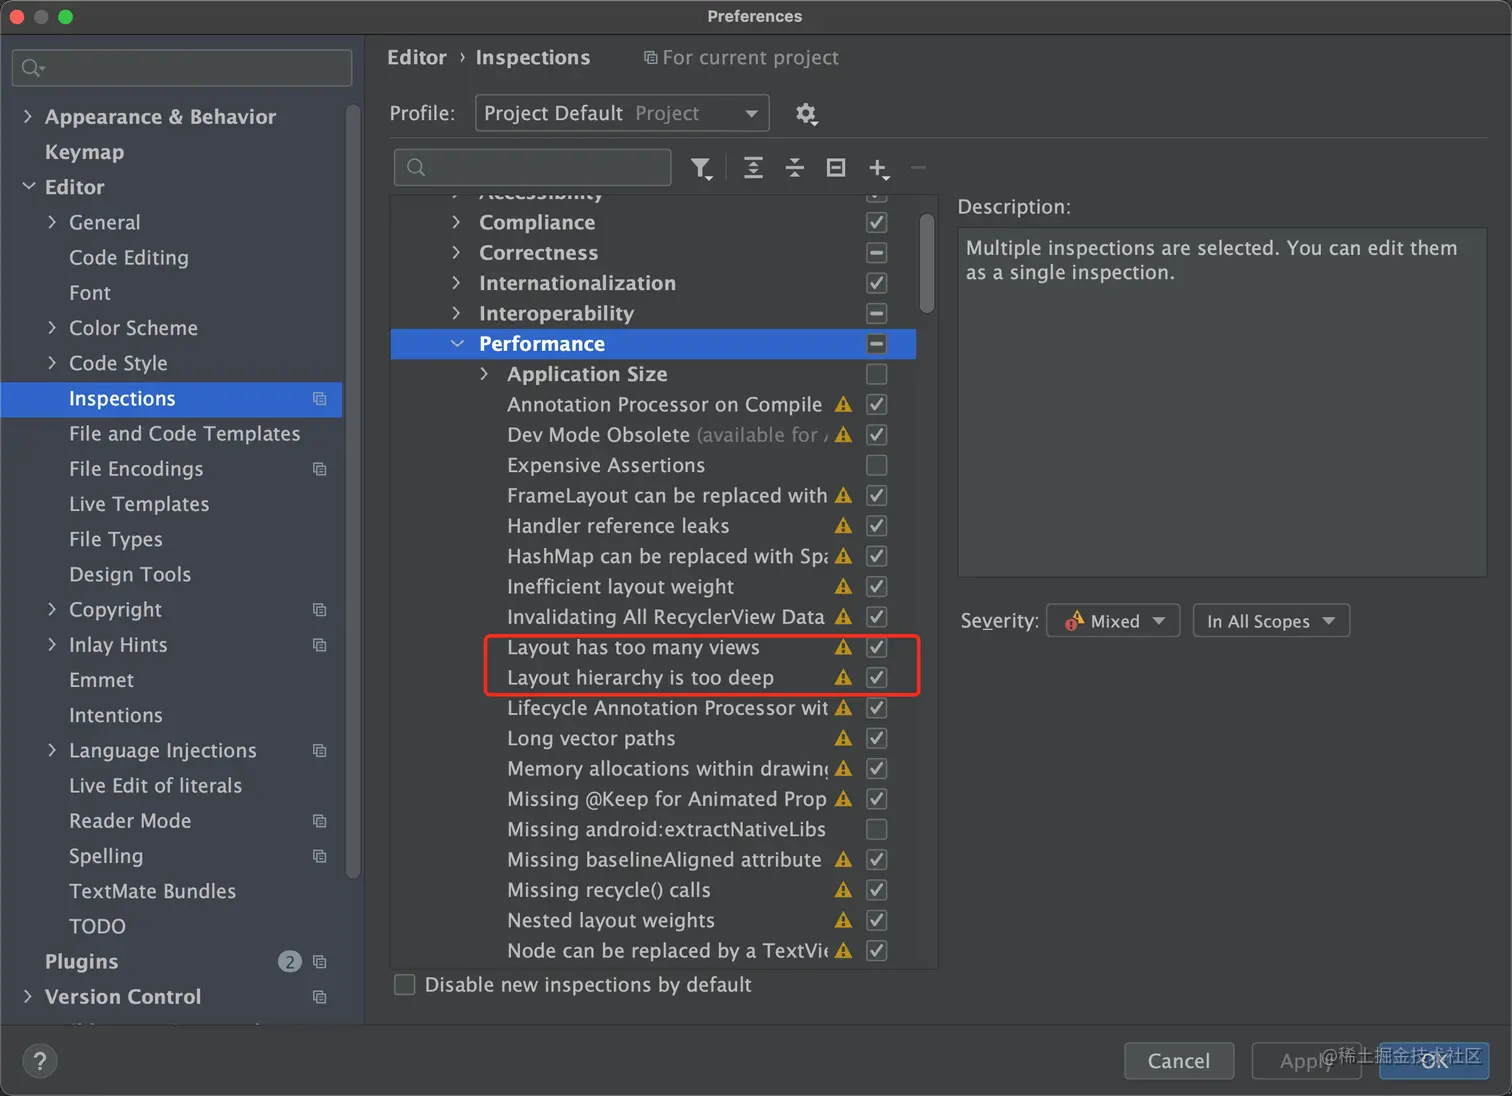Select Design Tools in sidebar

[130, 575]
